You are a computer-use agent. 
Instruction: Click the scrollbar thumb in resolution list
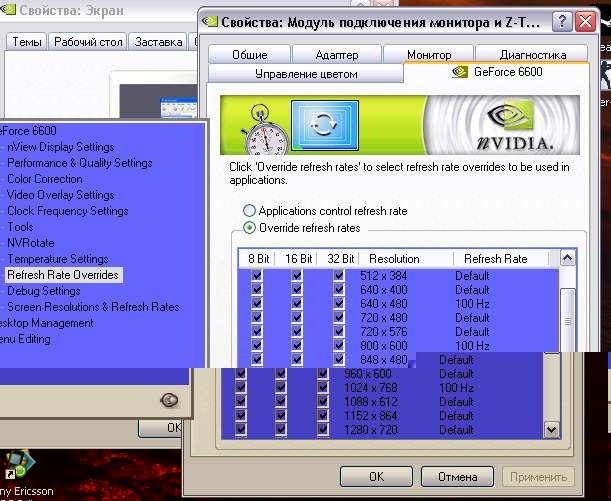coord(568,321)
